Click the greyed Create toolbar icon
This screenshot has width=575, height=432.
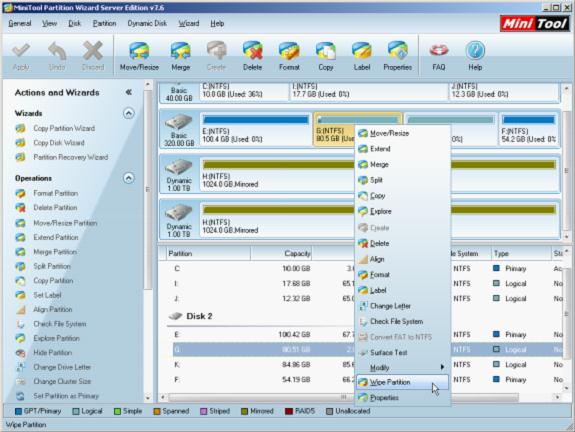[216, 56]
